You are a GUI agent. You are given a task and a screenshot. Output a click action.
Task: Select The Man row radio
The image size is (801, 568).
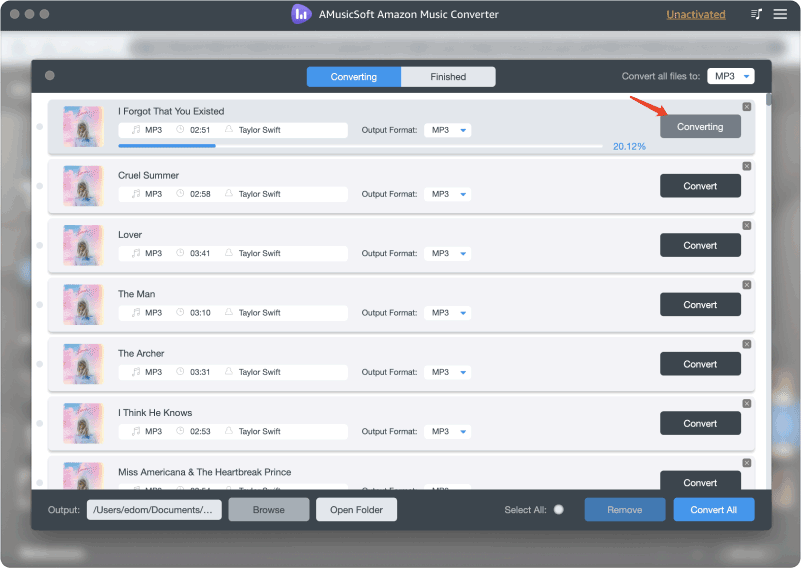tap(39, 304)
